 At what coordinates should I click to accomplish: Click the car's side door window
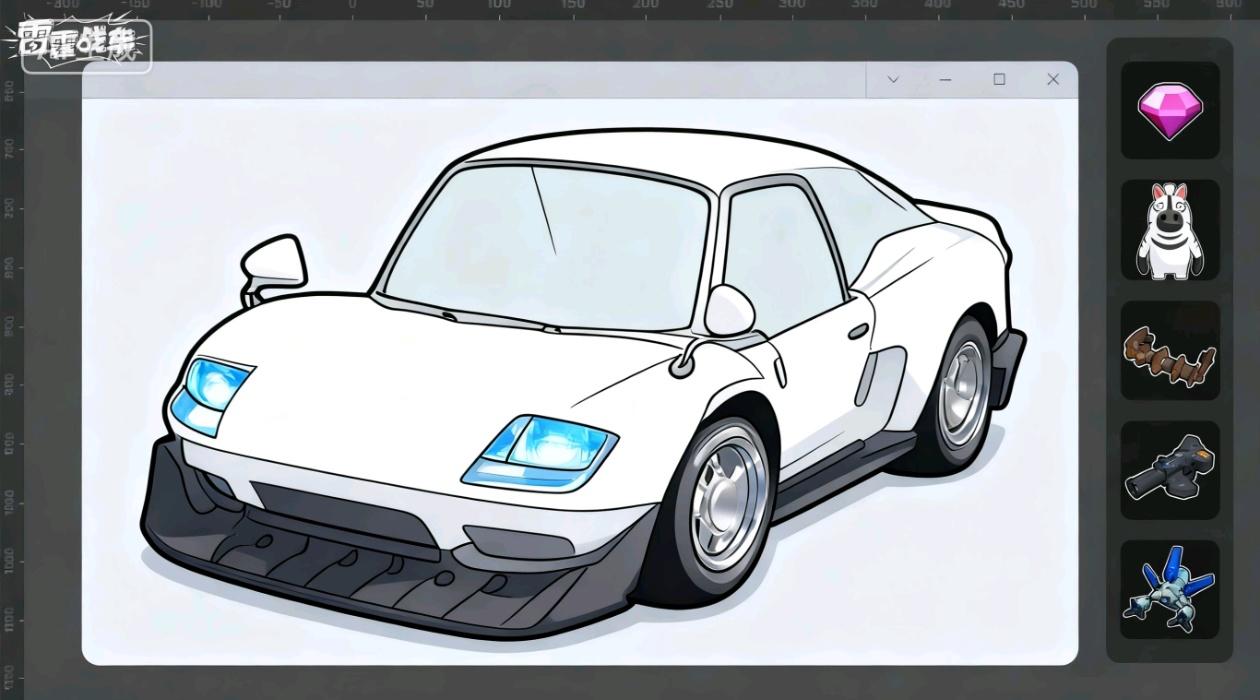[782, 255]
